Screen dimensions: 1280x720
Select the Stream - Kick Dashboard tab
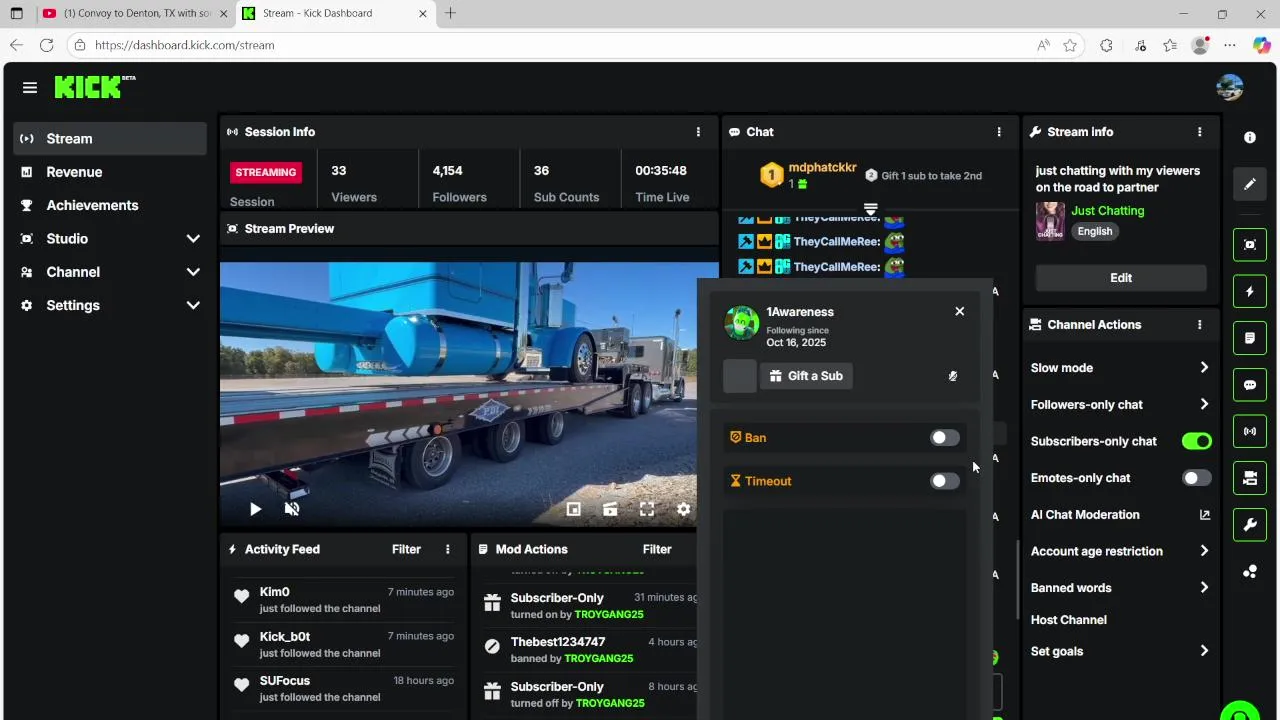[x=333, y=14]
